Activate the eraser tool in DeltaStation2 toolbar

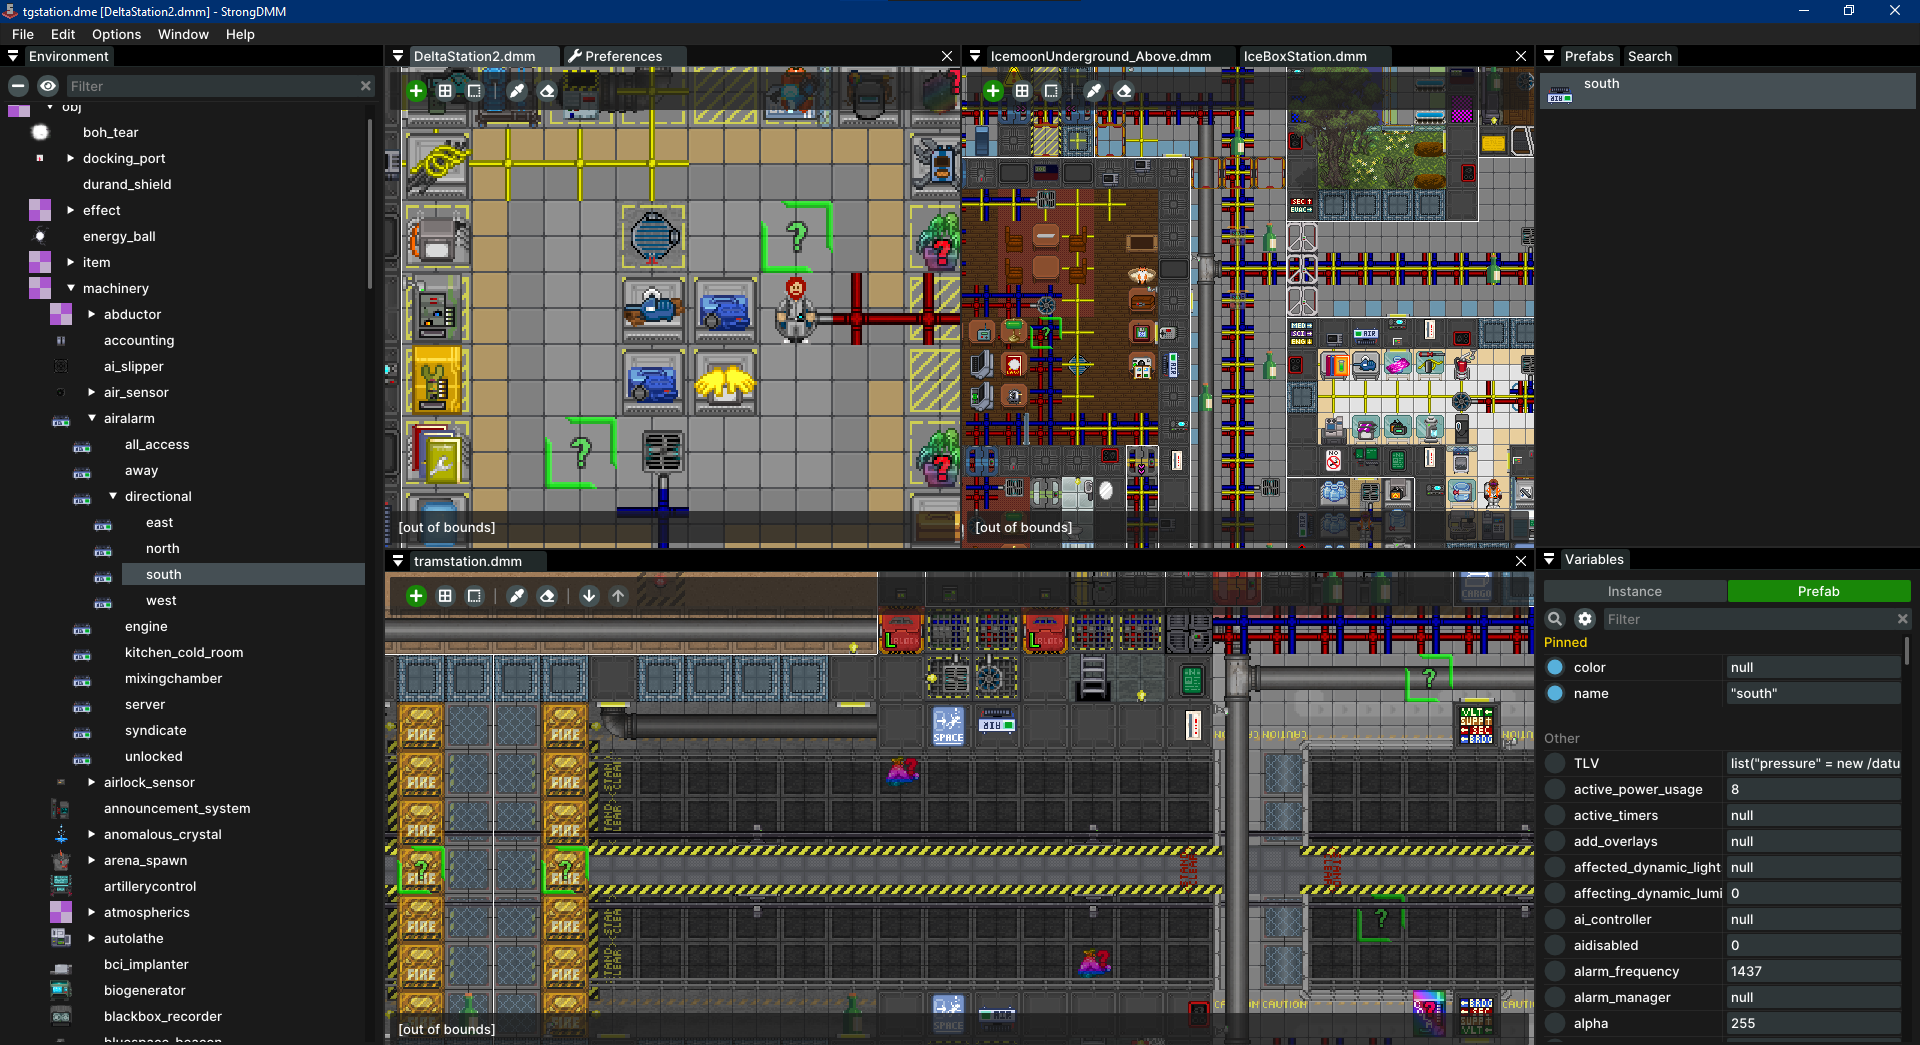click(547, 91)
